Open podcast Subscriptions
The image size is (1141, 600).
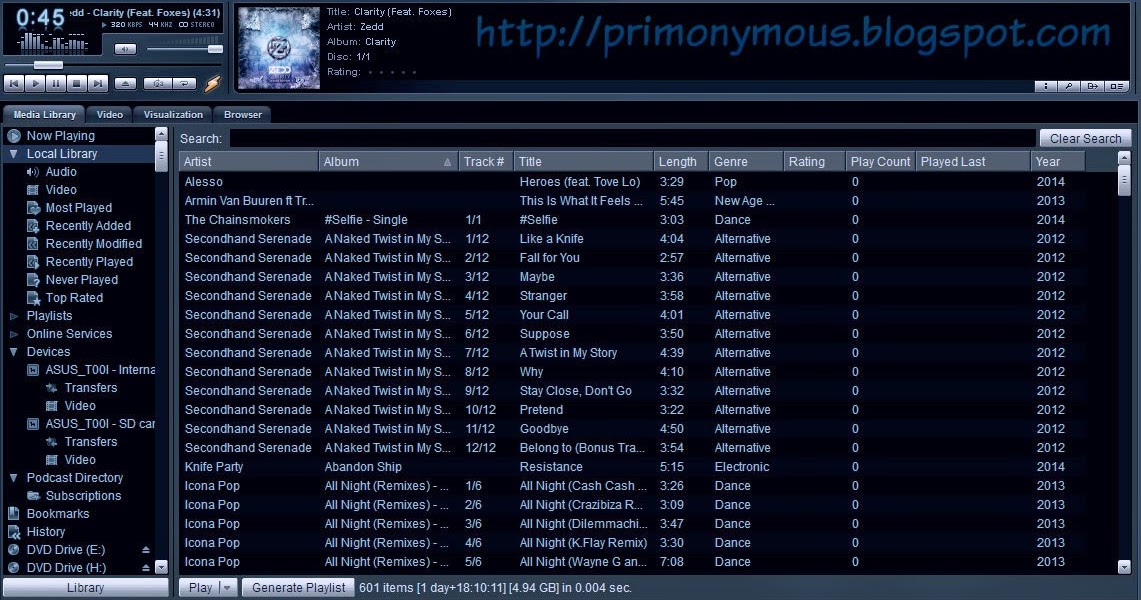coord(83,495)
